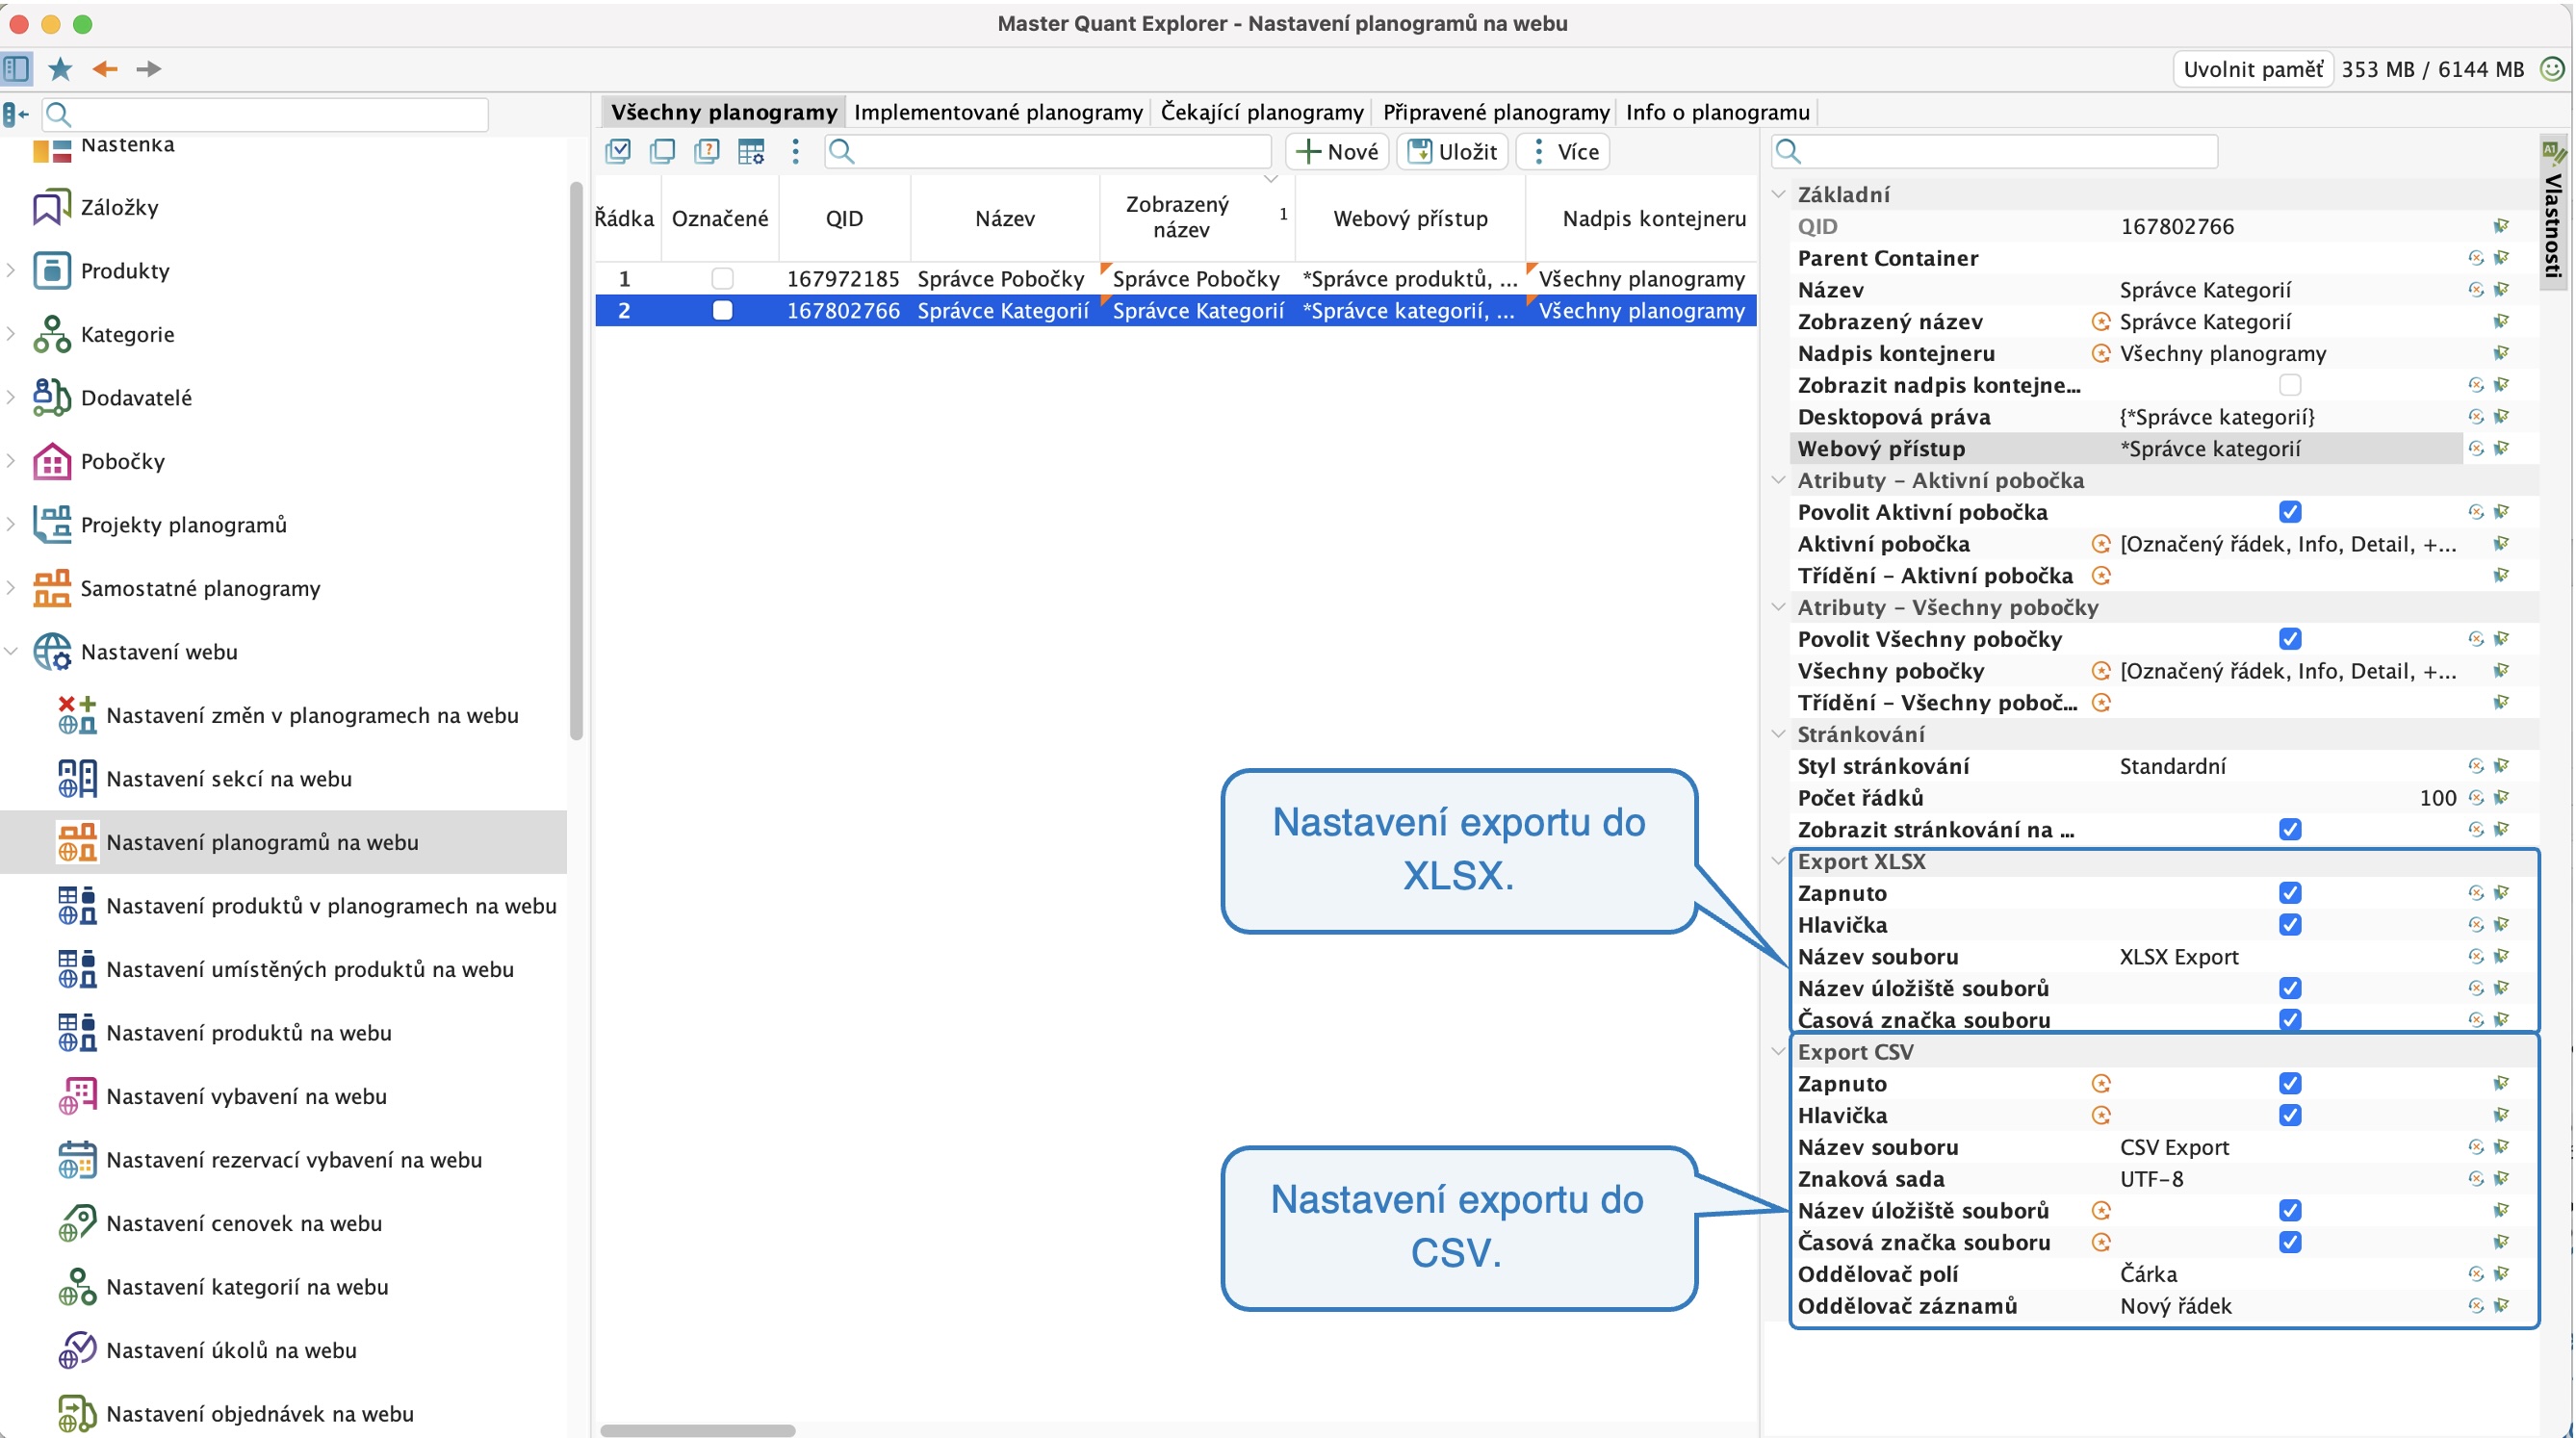
Task: Open Nastavení vybavení na webu
Action: tap(246, 1096)
